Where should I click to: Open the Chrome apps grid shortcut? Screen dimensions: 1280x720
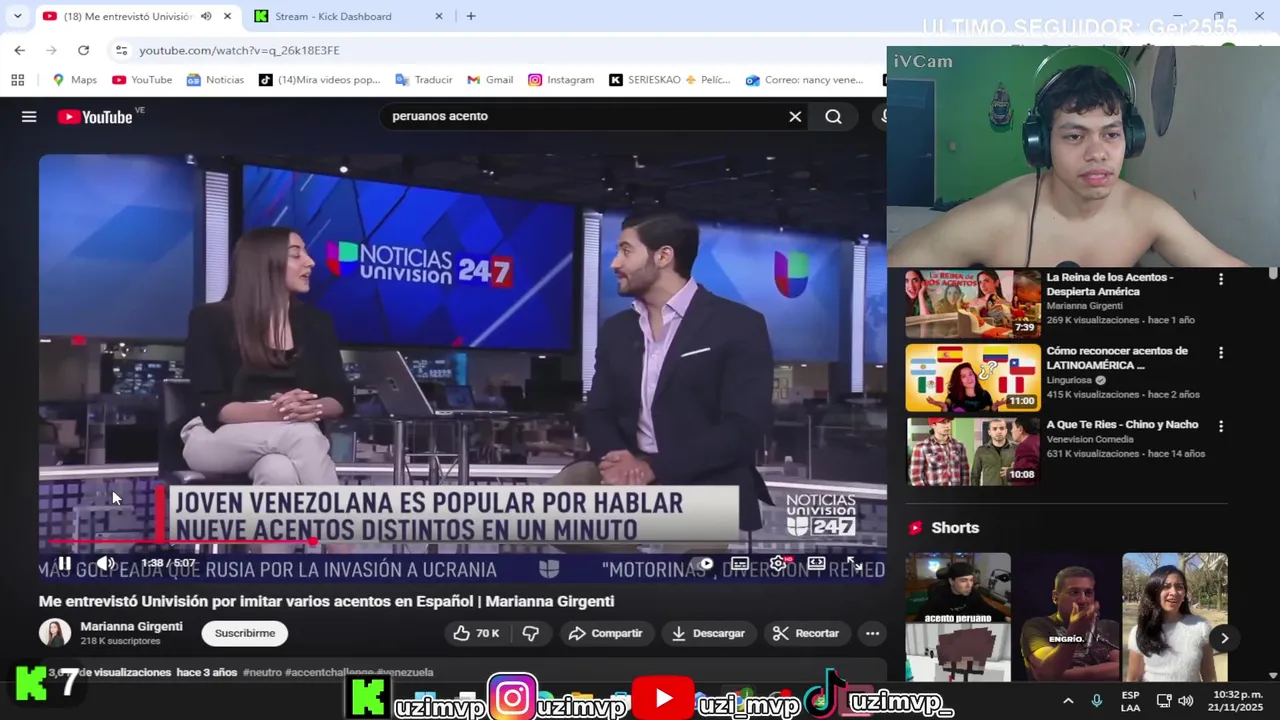coord(17,80)
